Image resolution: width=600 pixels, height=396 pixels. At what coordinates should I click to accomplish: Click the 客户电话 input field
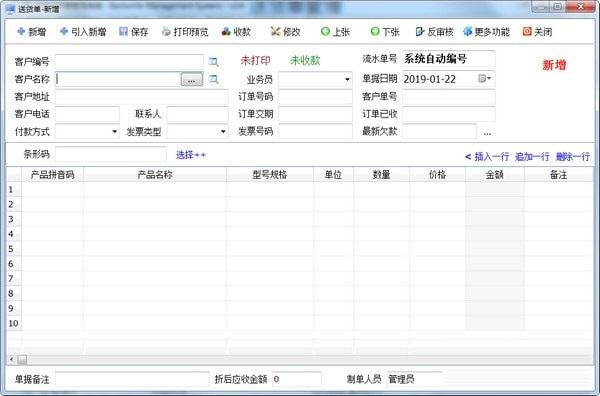point(87,114)
